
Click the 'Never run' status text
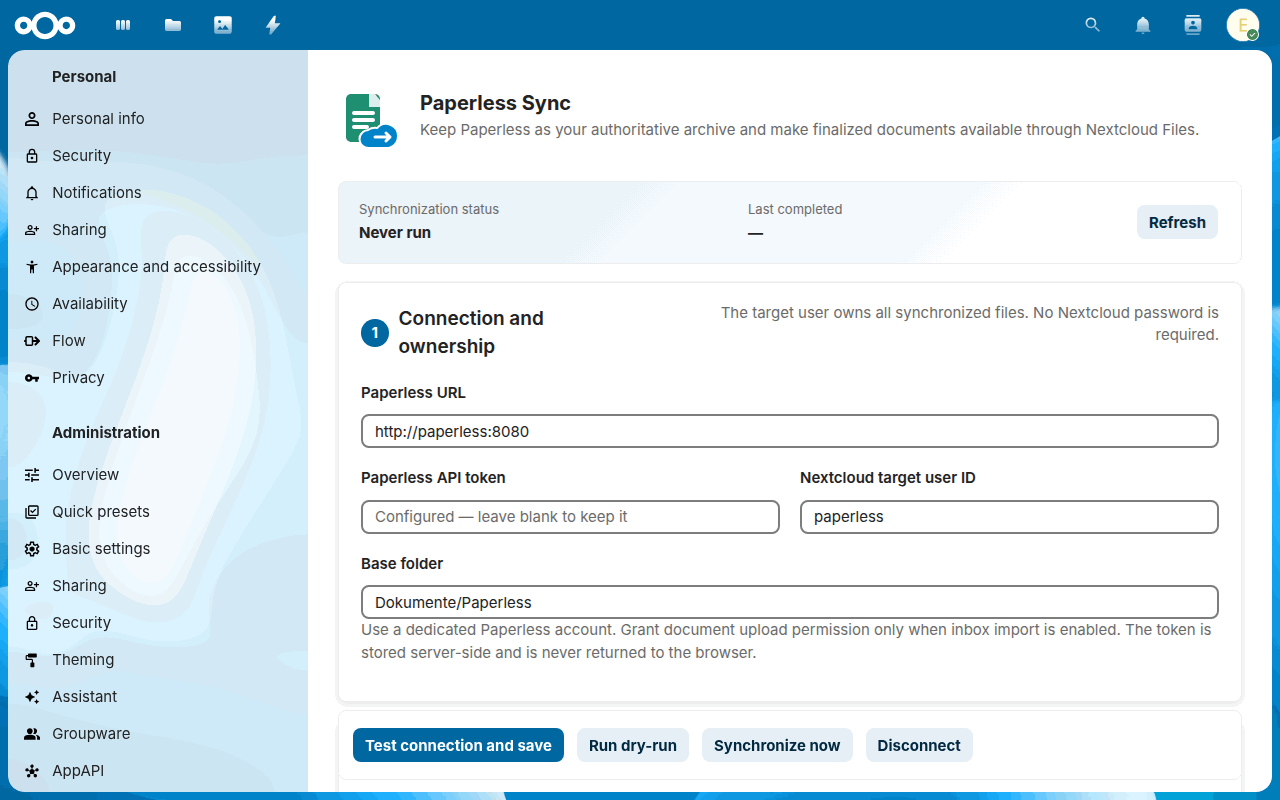395,233
